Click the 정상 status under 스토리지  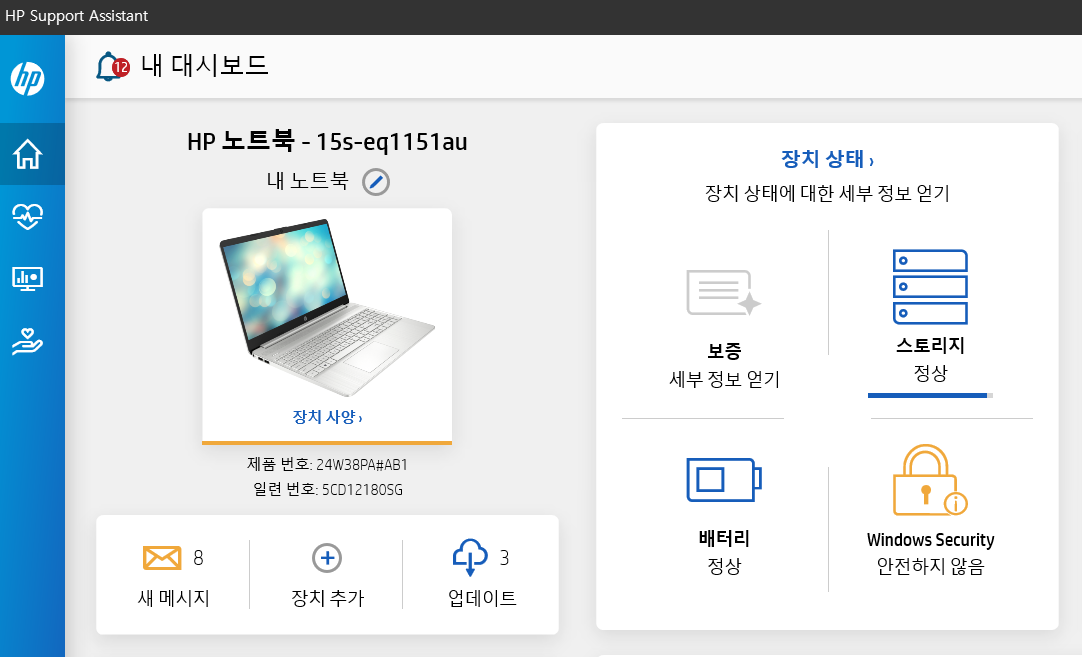(930, 373)
